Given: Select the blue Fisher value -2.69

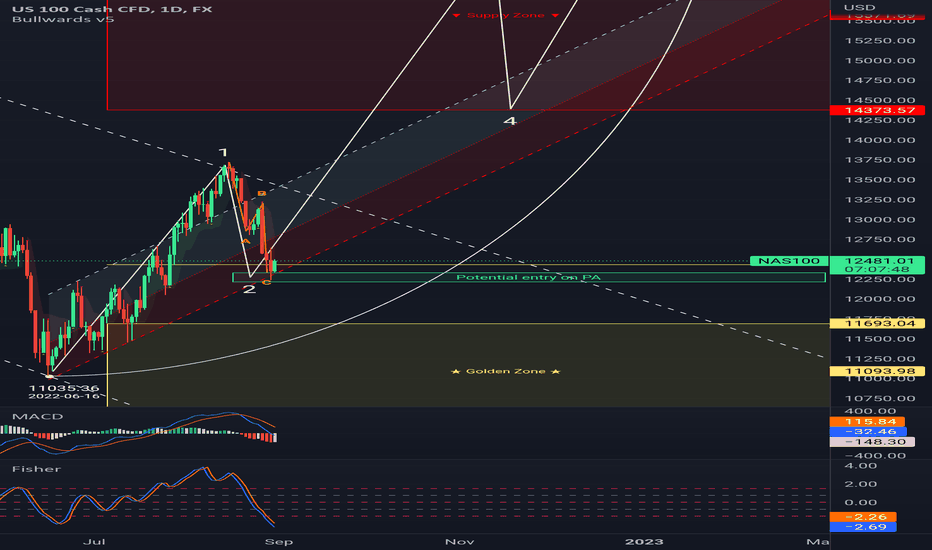Looking at the screenshot, I should [x=863, y=527].
